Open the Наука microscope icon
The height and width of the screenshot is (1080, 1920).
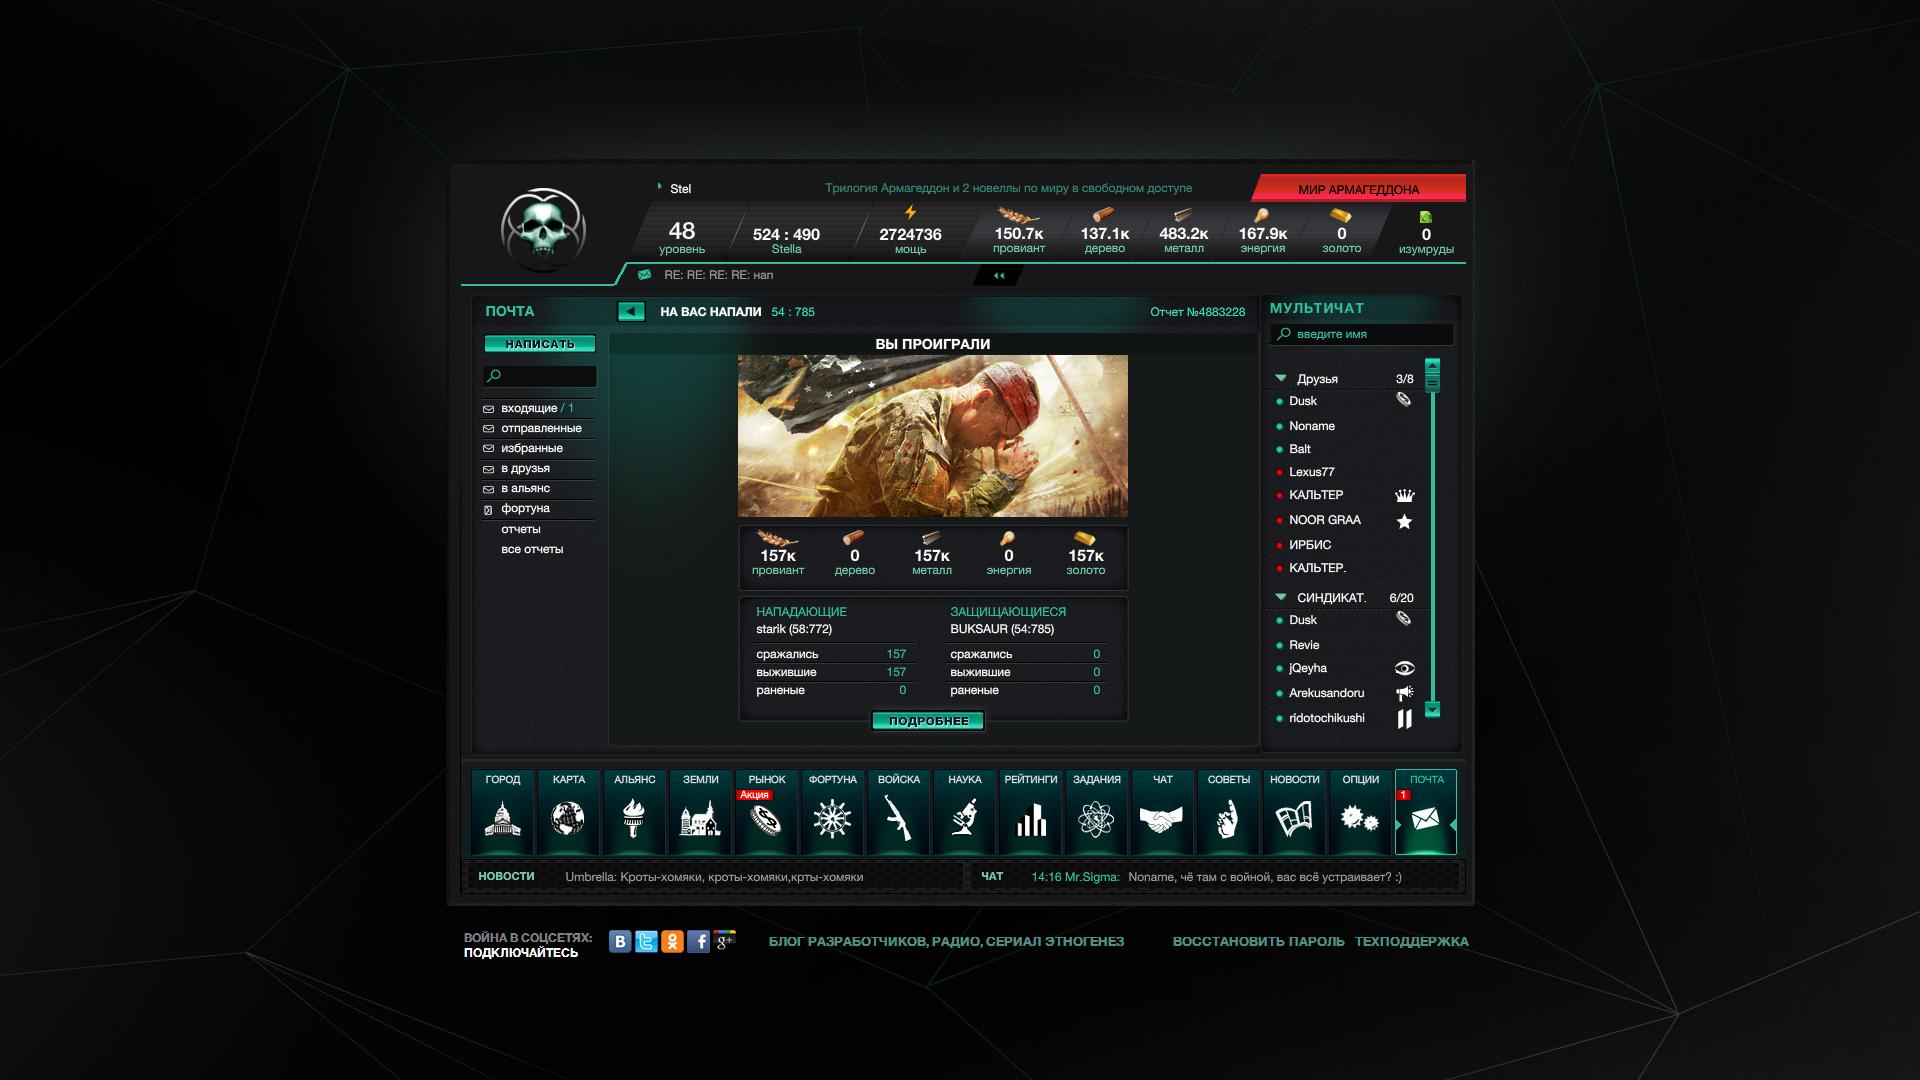[x=964, y=819]
